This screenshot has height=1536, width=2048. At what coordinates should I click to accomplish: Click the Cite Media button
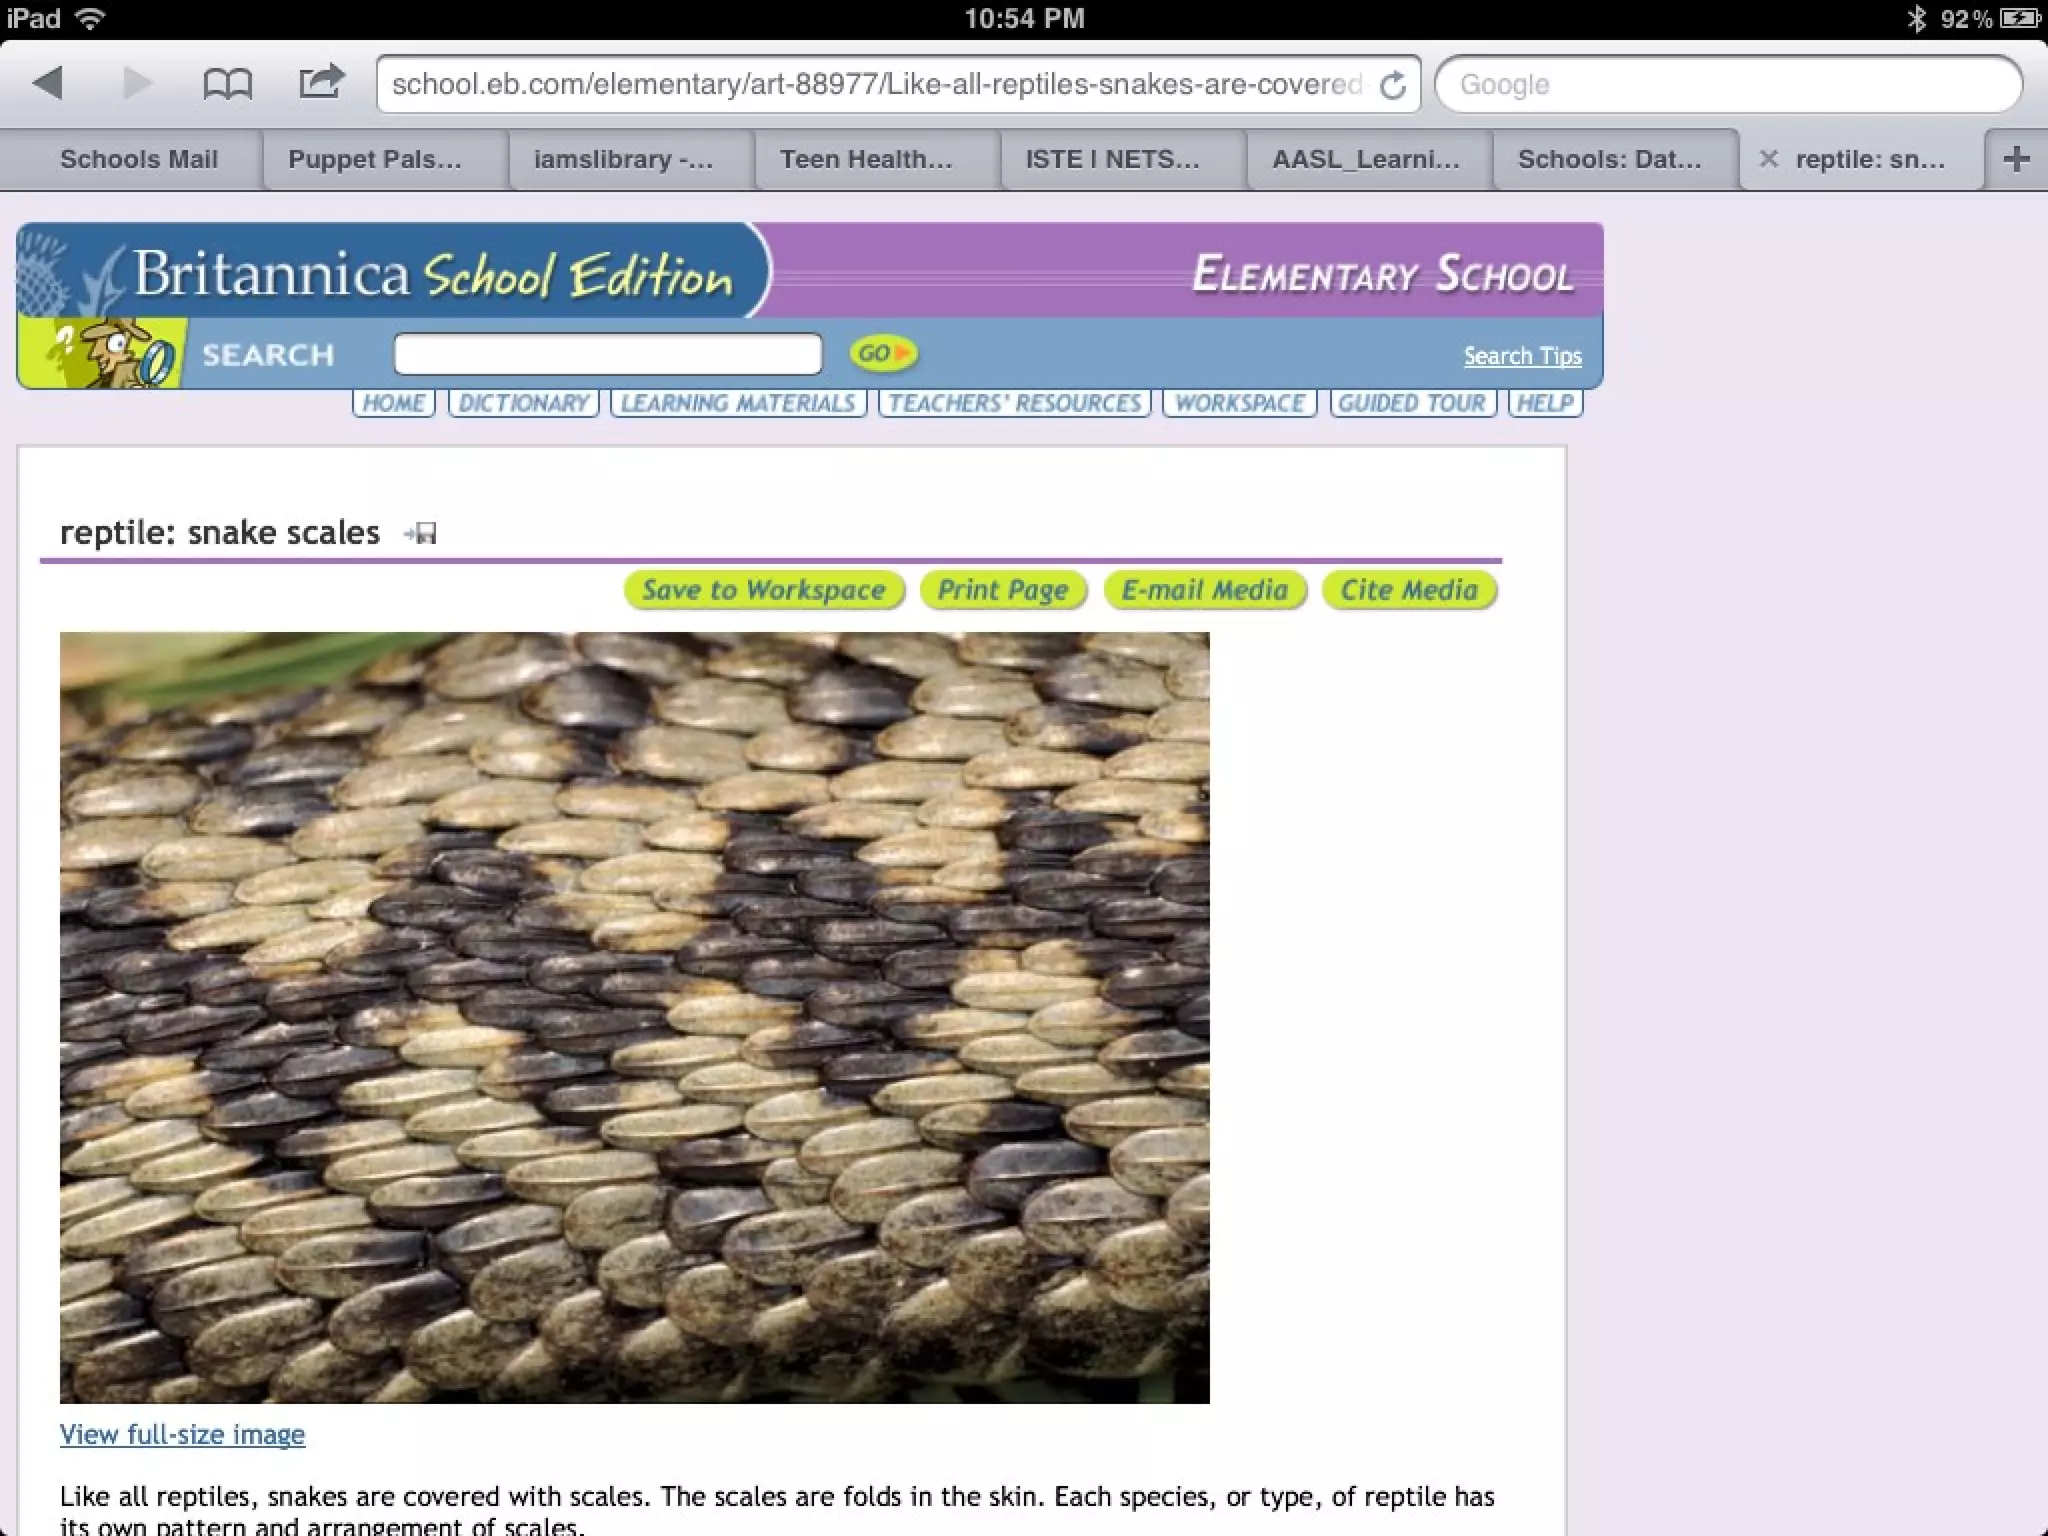(1409, 590)
